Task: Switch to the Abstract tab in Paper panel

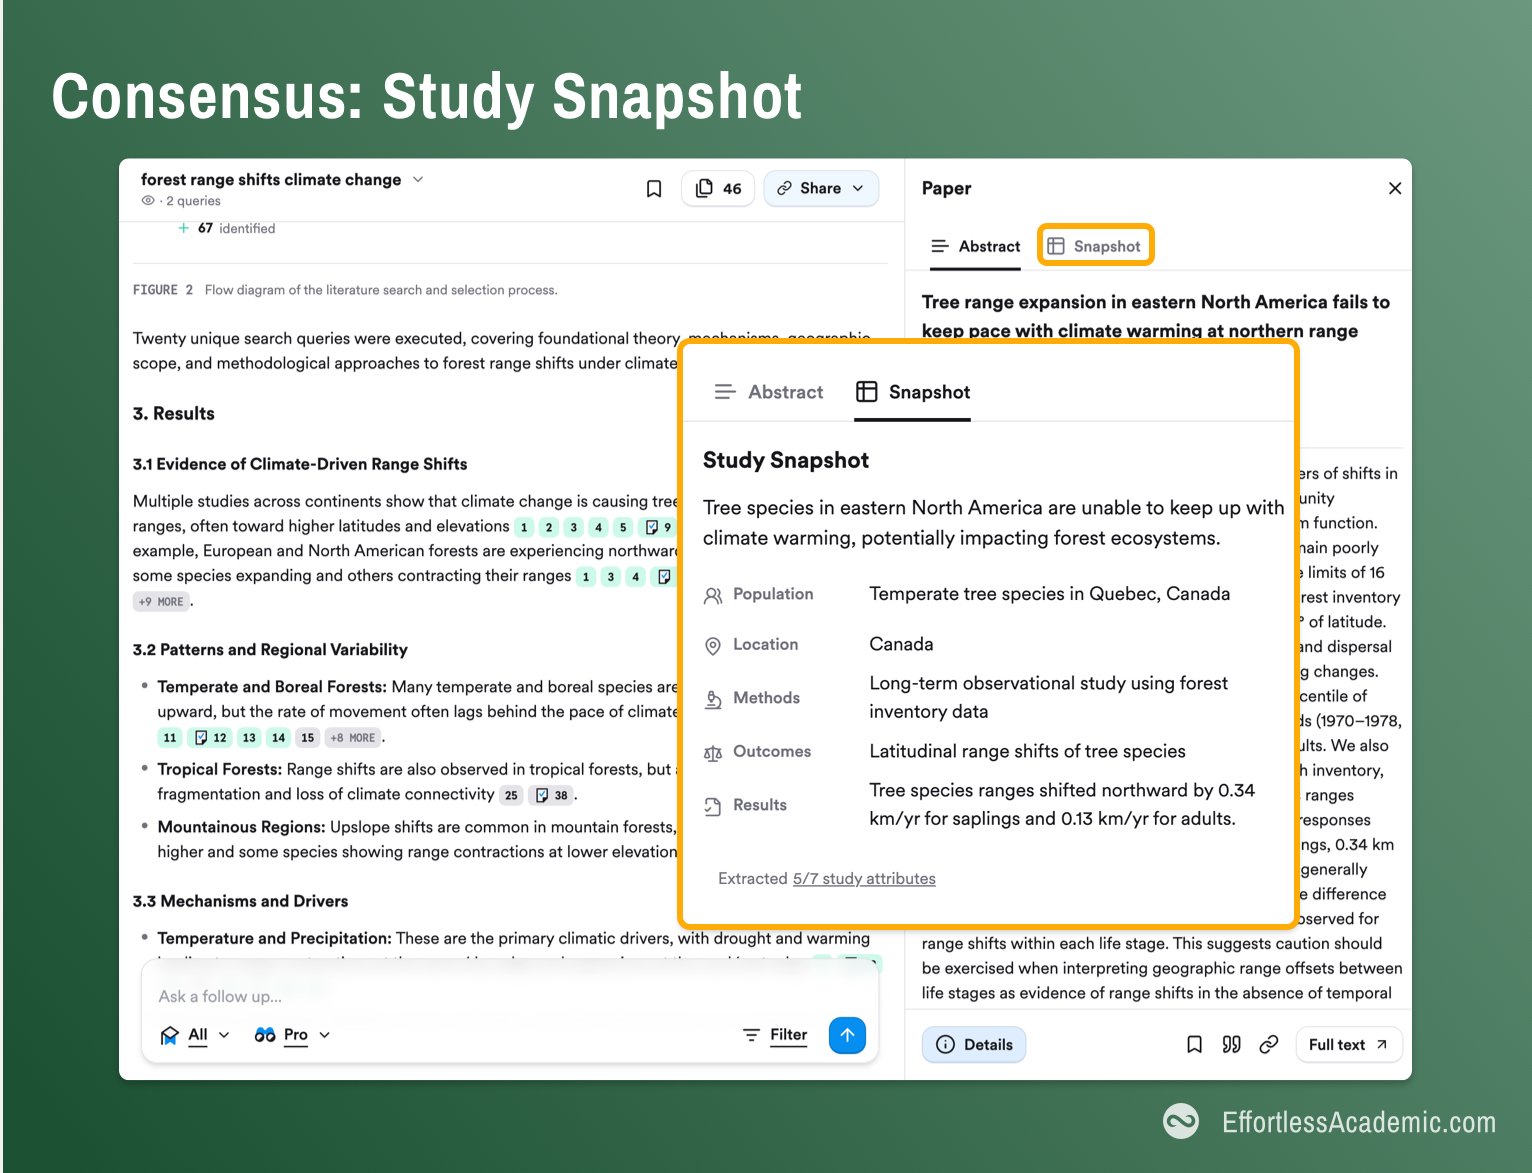Action: (975, 246)
